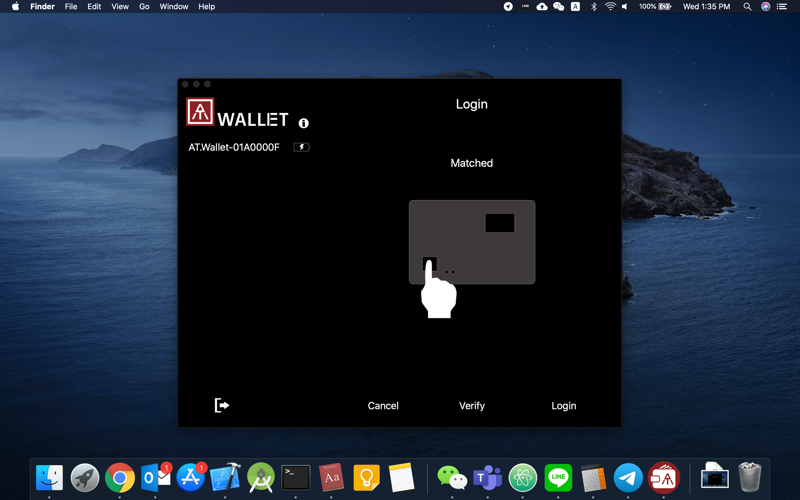Launch Telegram from the Dock
The width and height of the screenshot is (800, 500).
(x=628, y=478)
